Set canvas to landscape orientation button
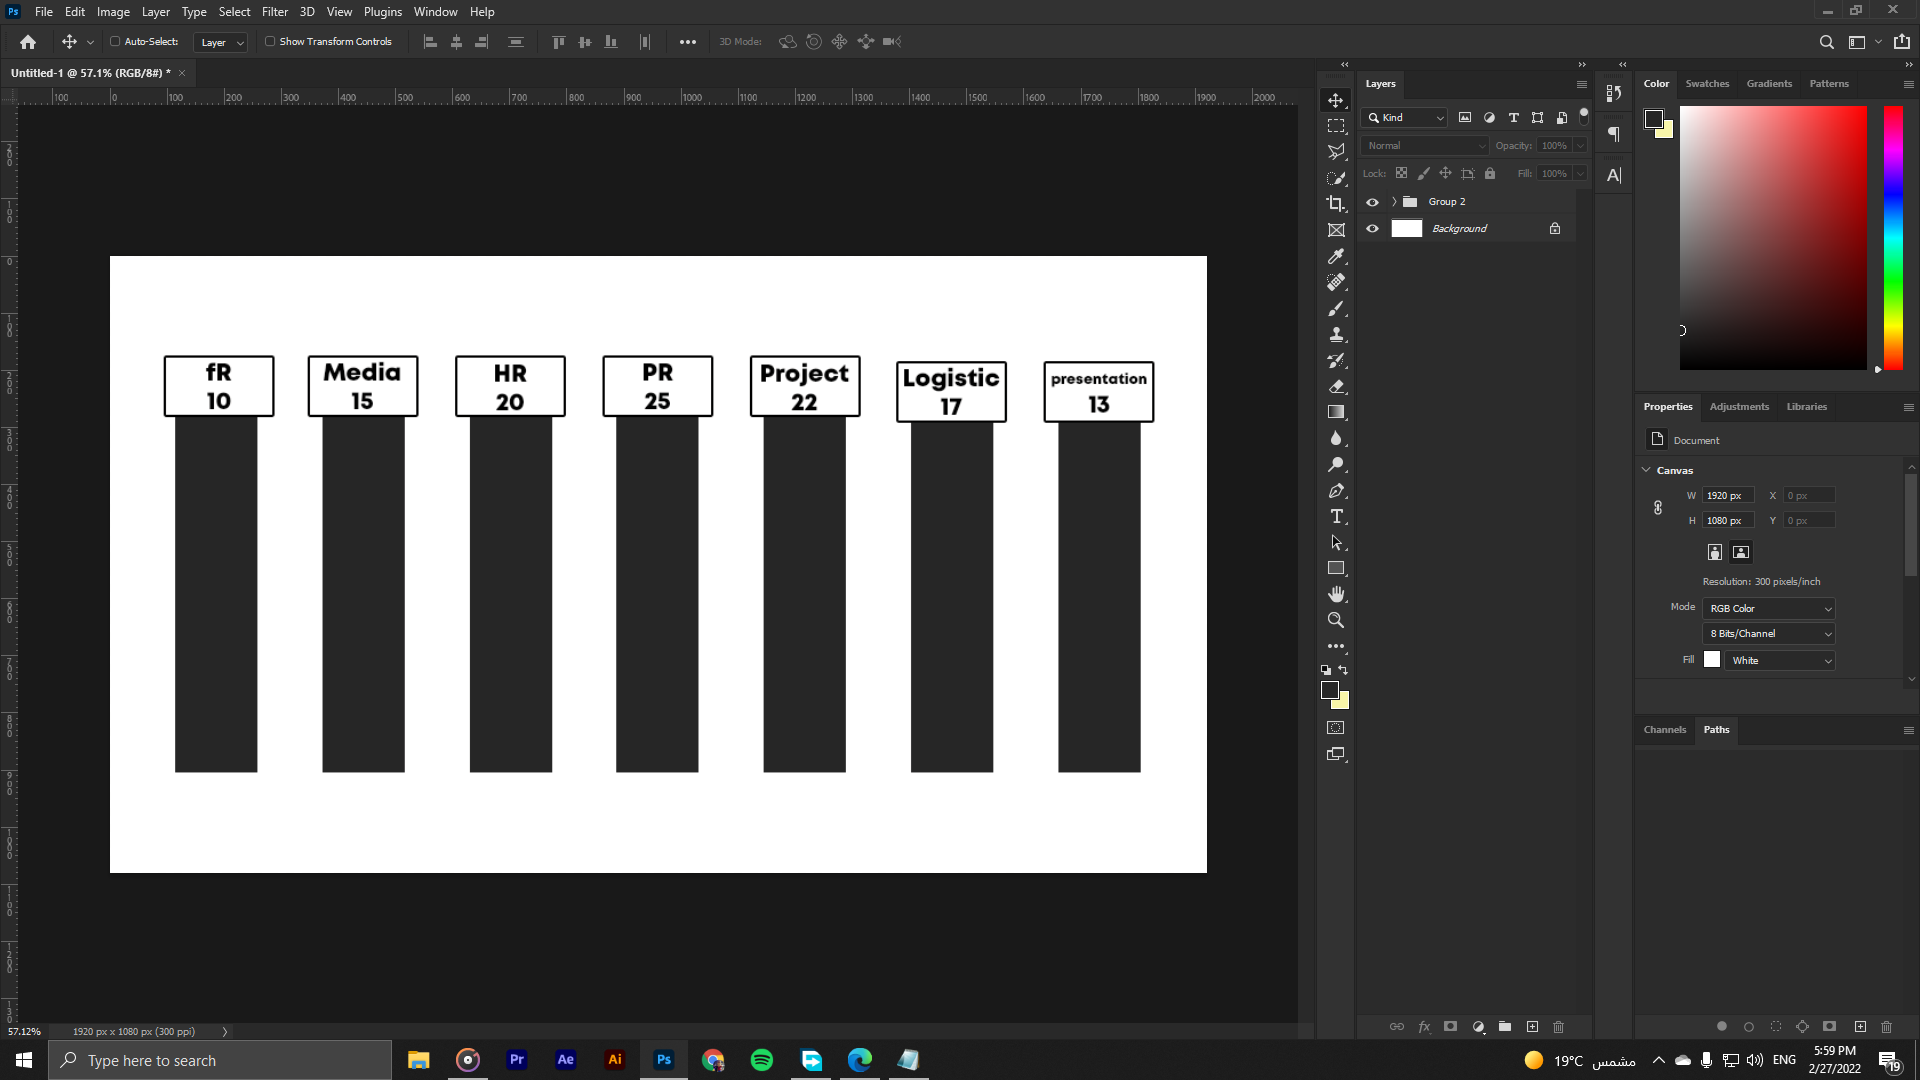Viewport: 1920px width, 1080px height. click(x=1741, y=553)
